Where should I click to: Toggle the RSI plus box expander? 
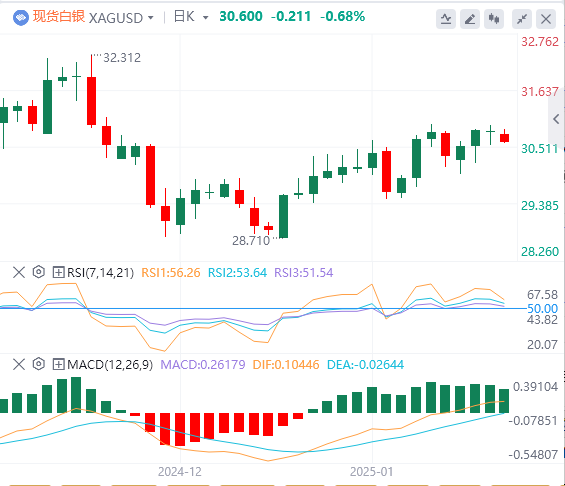[x=58, y=272]
